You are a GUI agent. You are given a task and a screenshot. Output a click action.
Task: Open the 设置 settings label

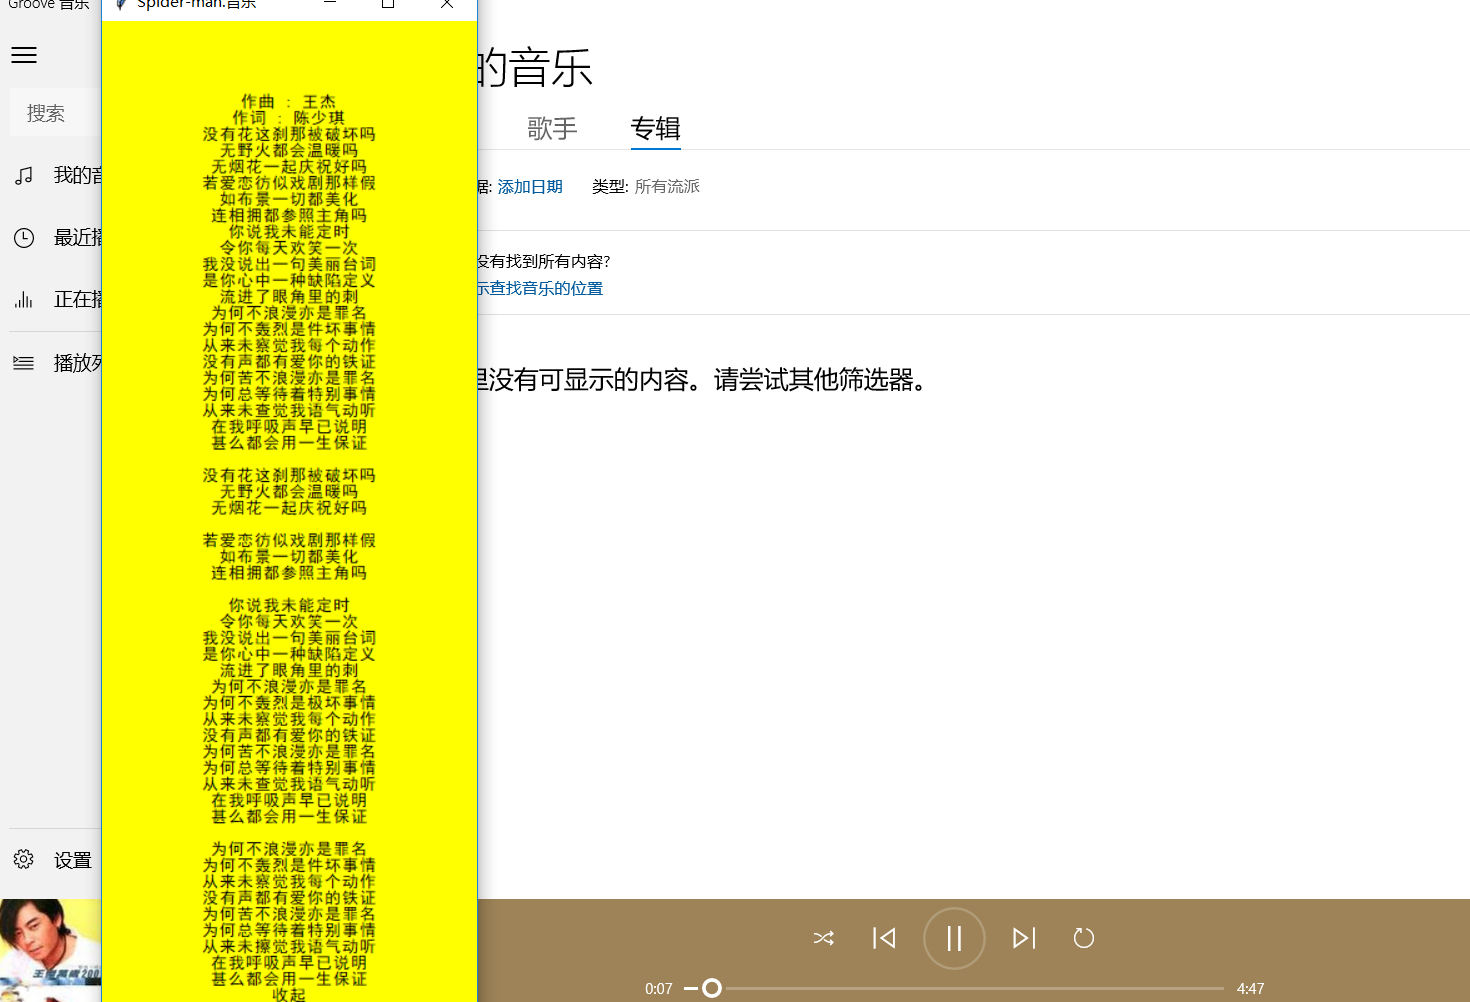[x=73, y=860]
